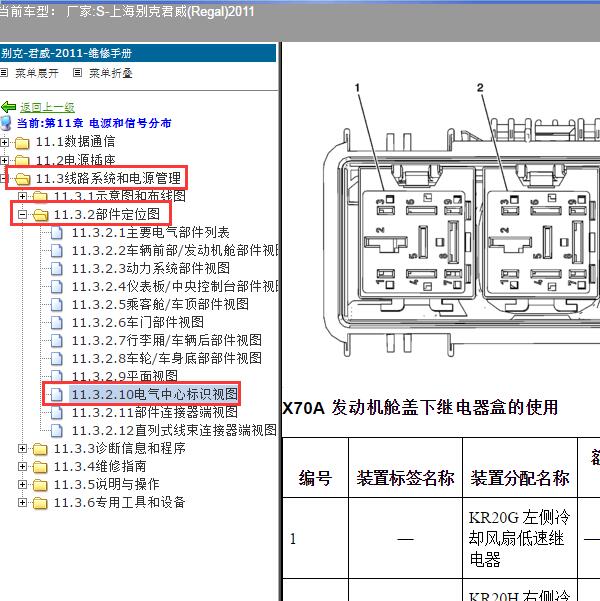
Task: Click the green back arrow icon
Action: click(x=8, y=107)
